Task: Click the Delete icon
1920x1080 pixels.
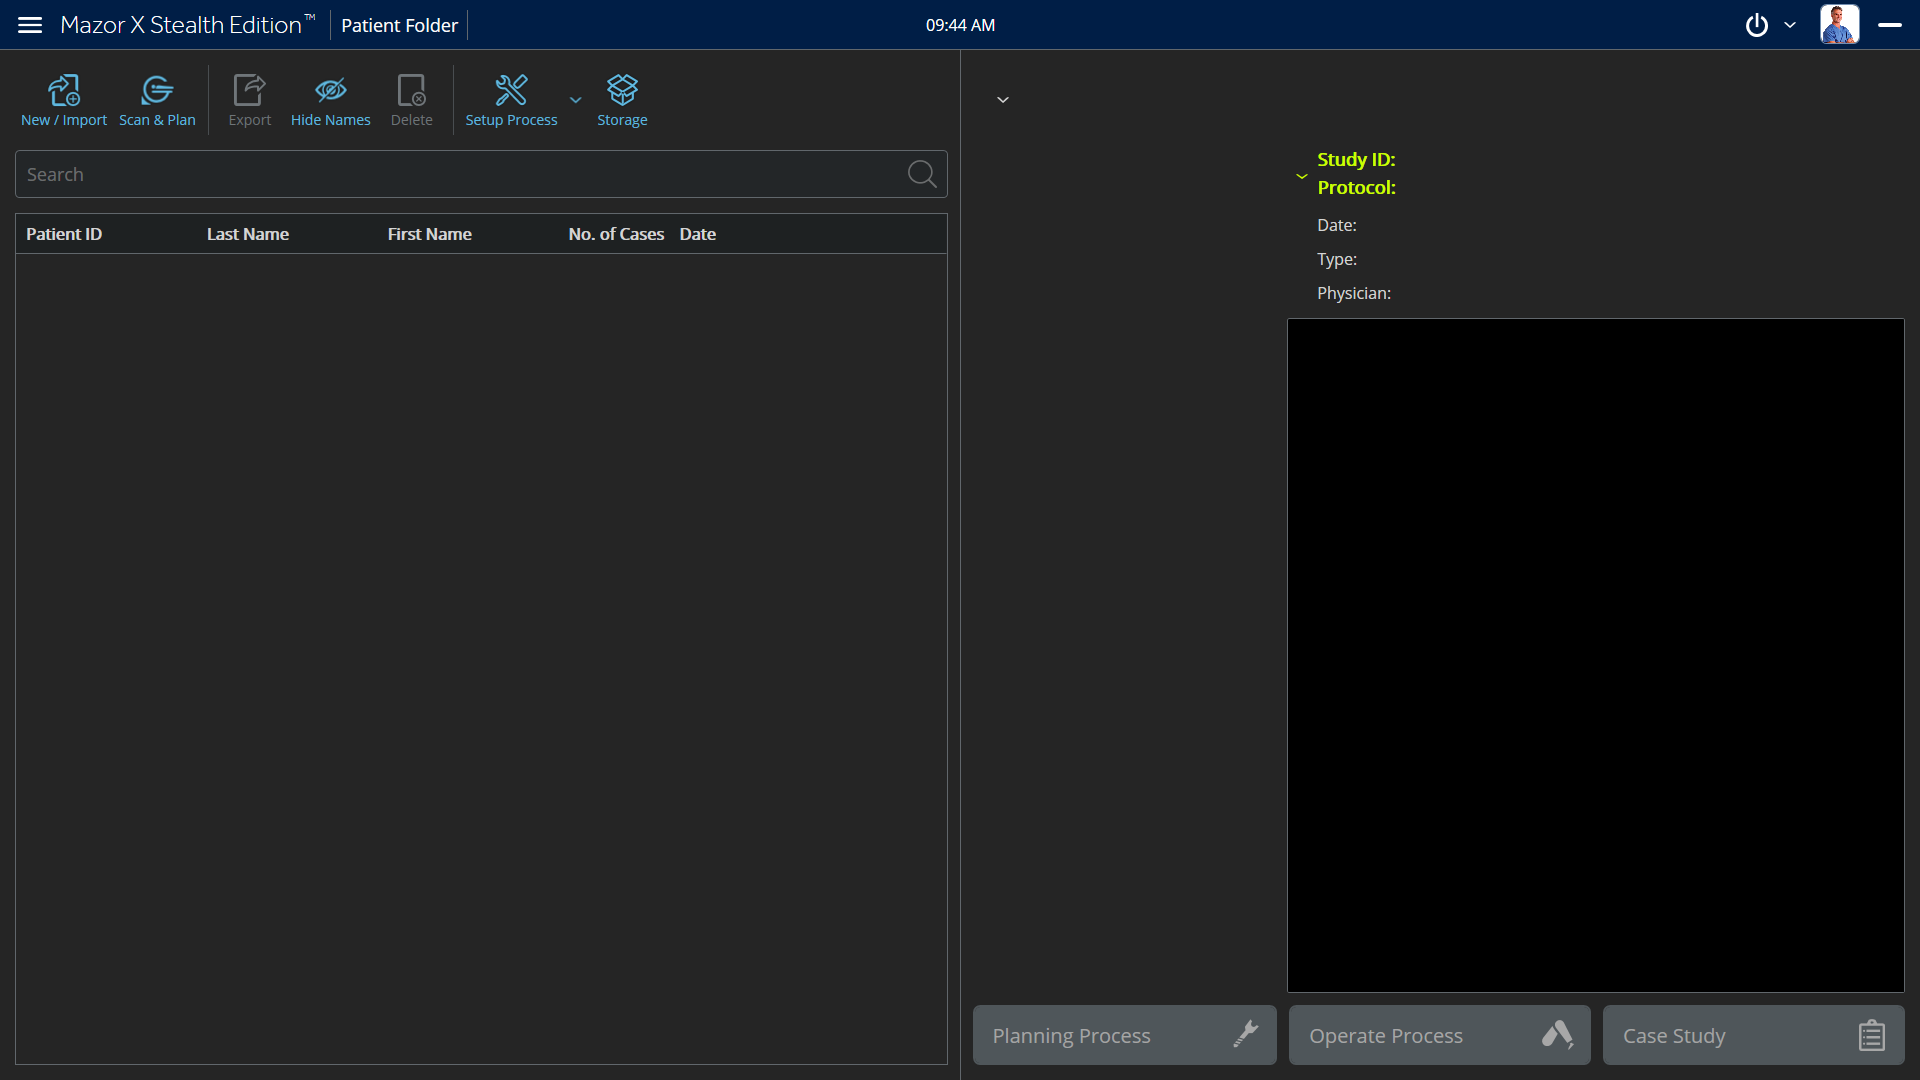Action: [411, 91]
